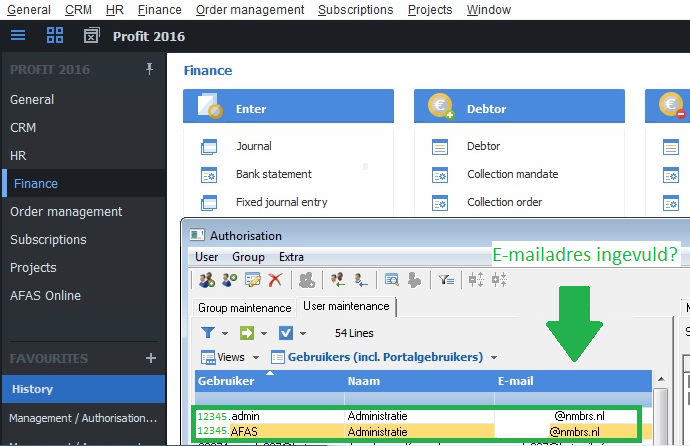Click the Bank statement icon
The width and height of the screenshot is (690, 446).
tap(209, 175)
